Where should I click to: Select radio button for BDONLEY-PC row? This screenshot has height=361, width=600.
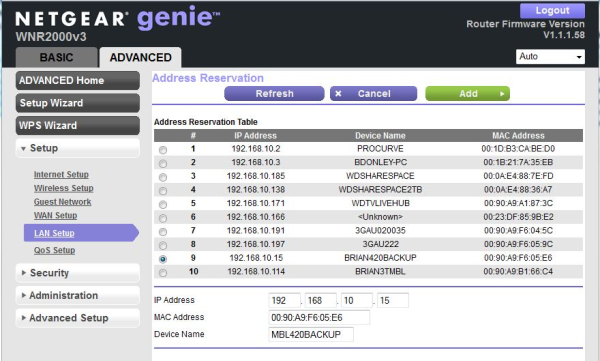(163, 164)
